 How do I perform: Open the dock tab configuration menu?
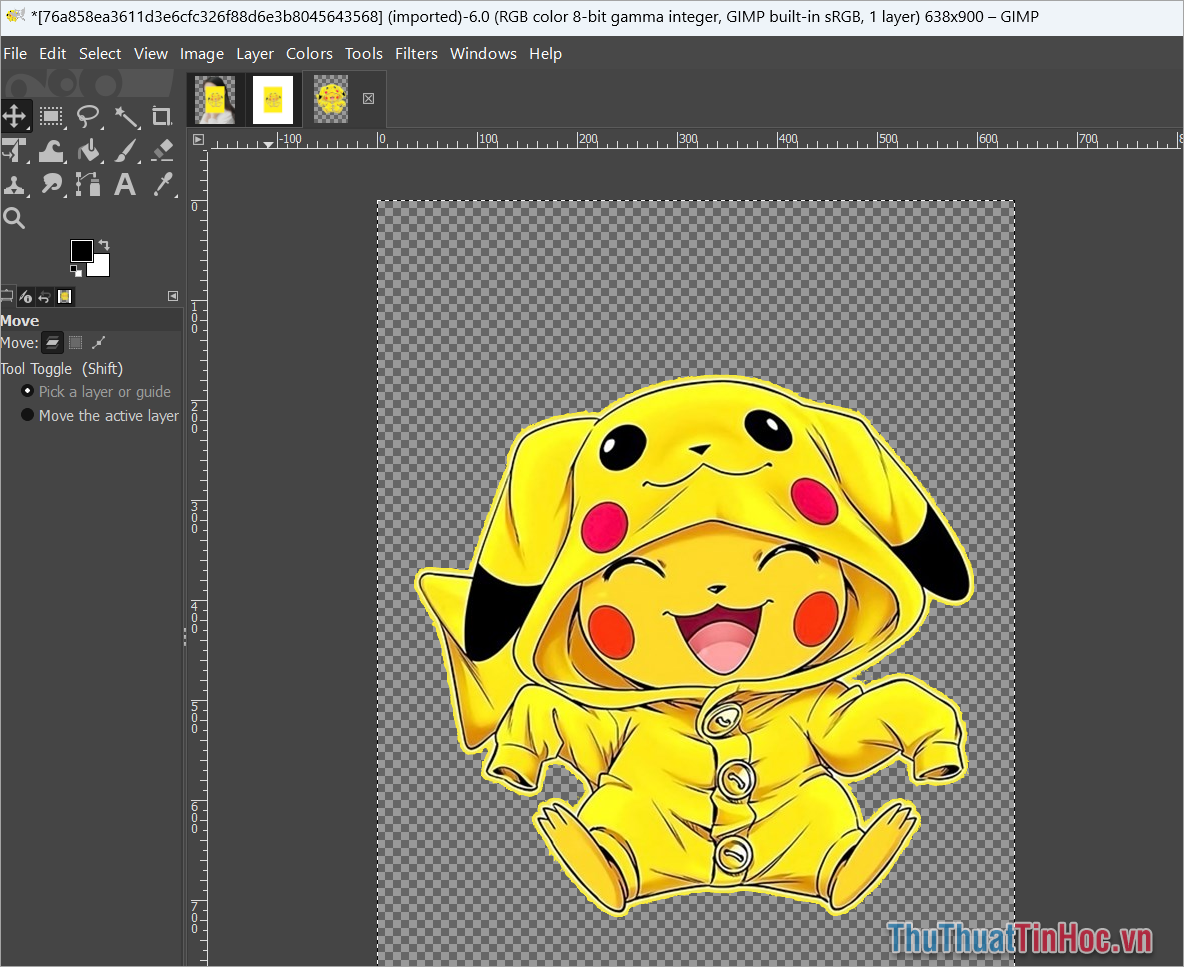(173, 296)
